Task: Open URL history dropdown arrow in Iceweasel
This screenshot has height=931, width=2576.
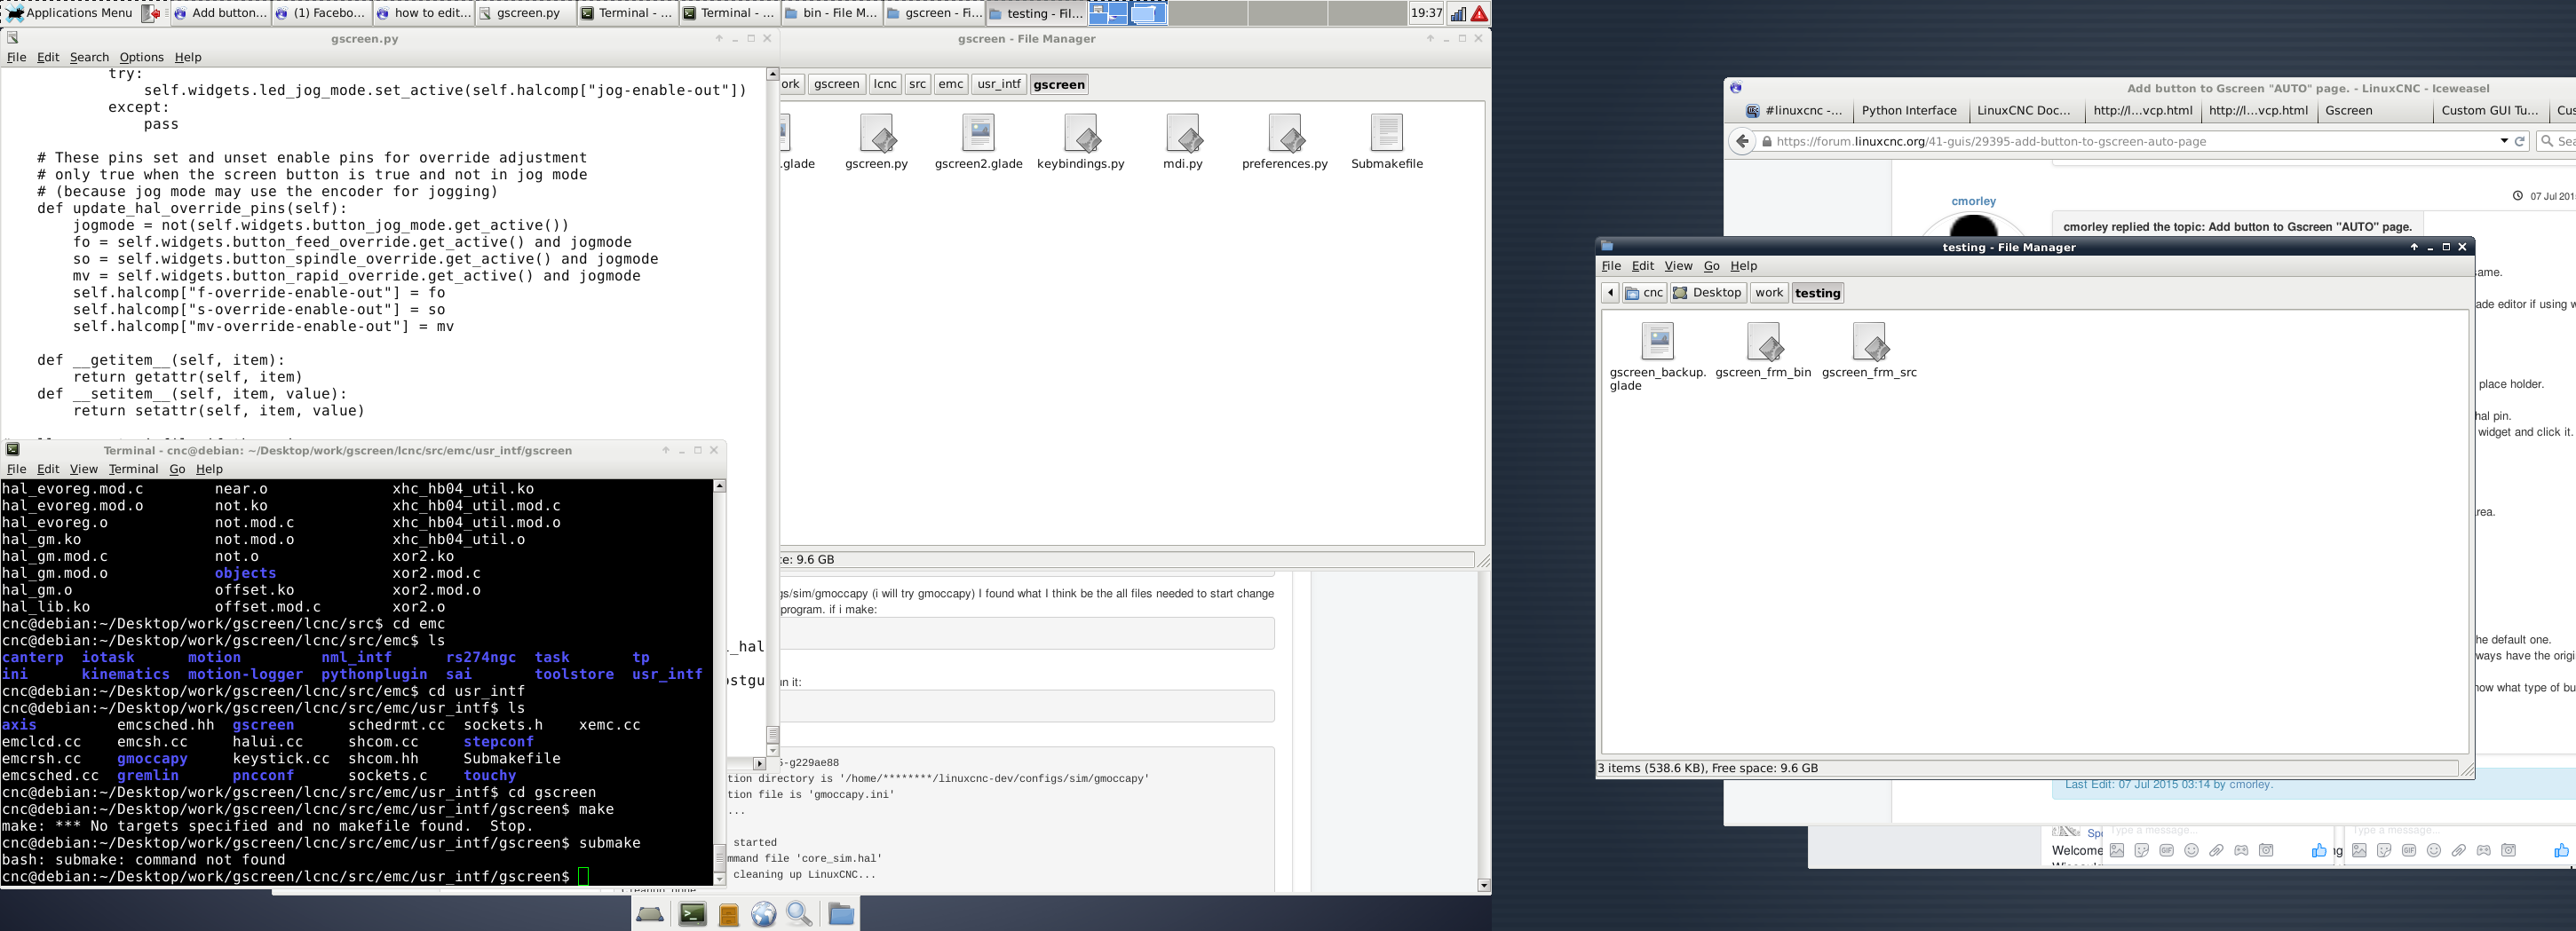Action: pos(2504,141)
